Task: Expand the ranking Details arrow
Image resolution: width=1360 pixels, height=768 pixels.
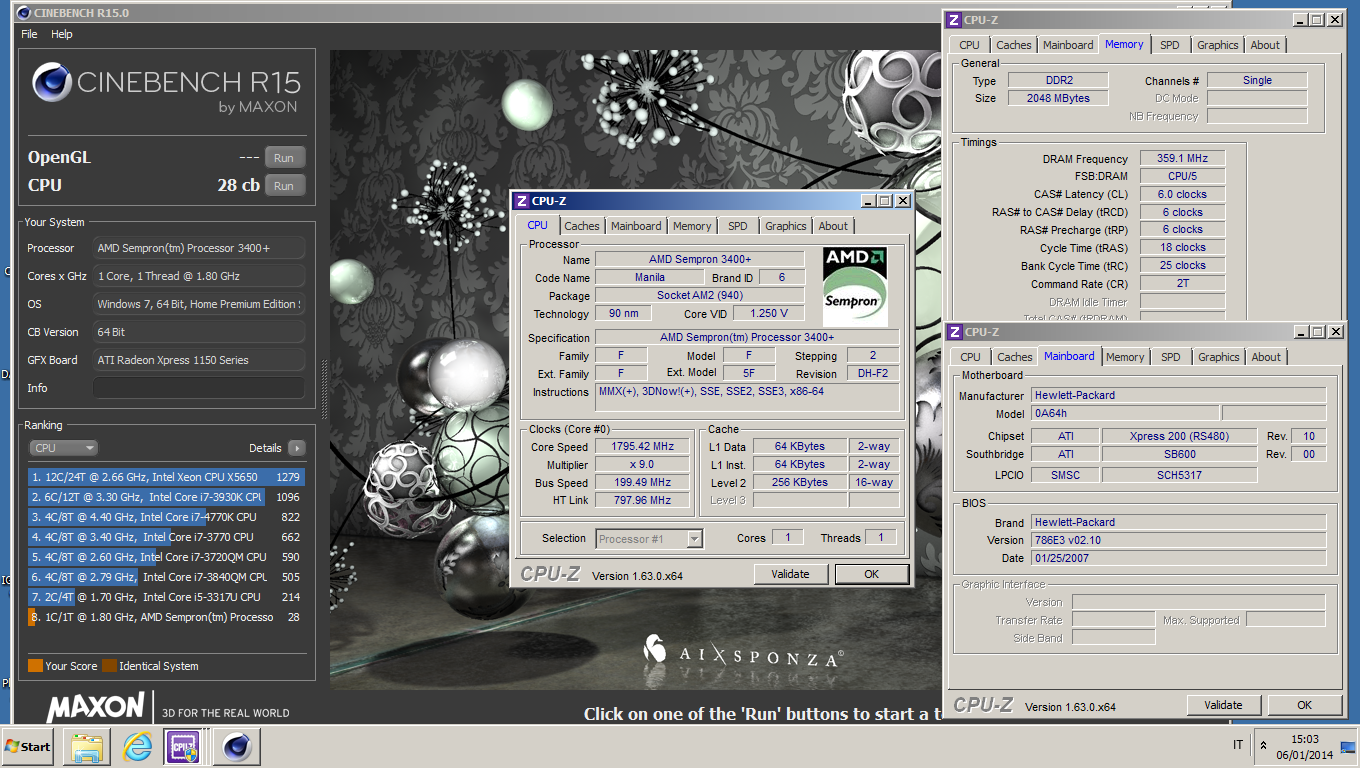Action: pyautogui.click(x=296, y=448)
